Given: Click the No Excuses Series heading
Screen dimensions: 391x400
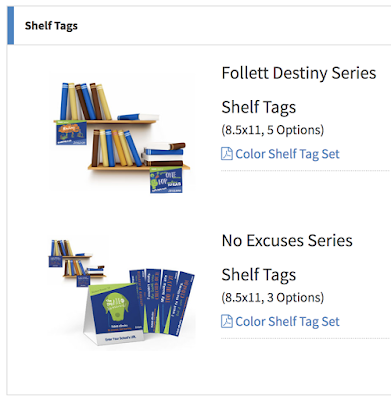Looking at the screenshot, I should click(x=287, y=240).
